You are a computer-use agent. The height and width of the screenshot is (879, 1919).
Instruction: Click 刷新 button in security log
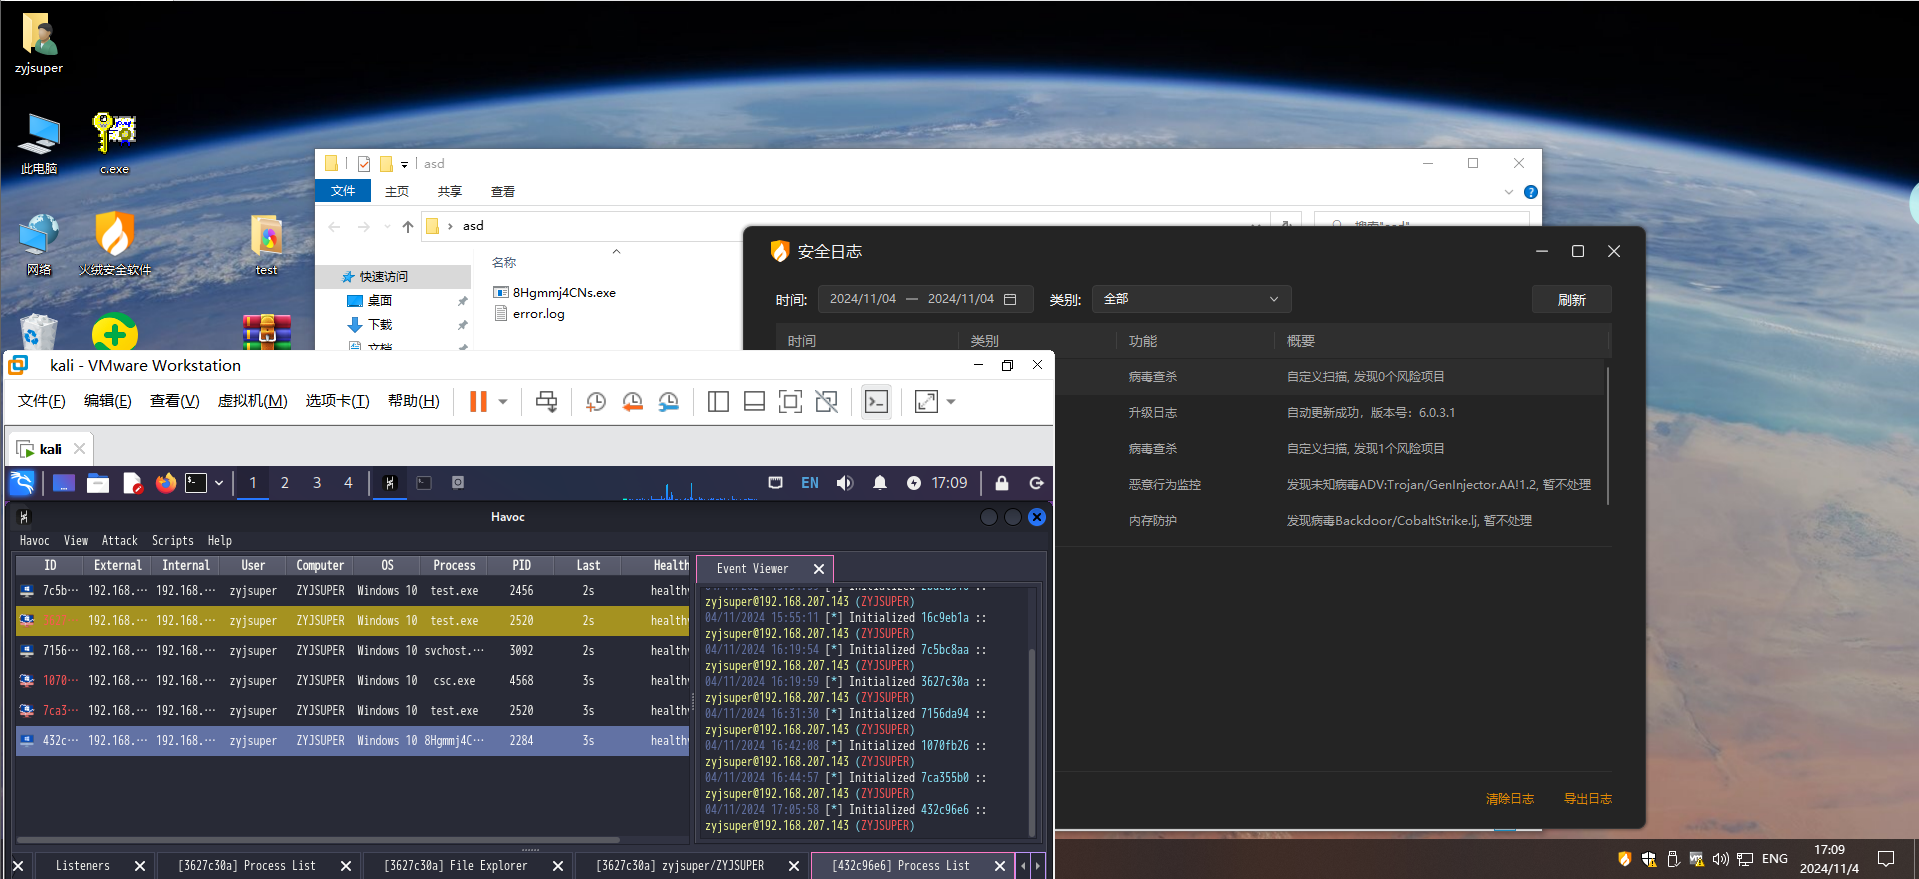pyautogui.click(x=1571, y=300)
